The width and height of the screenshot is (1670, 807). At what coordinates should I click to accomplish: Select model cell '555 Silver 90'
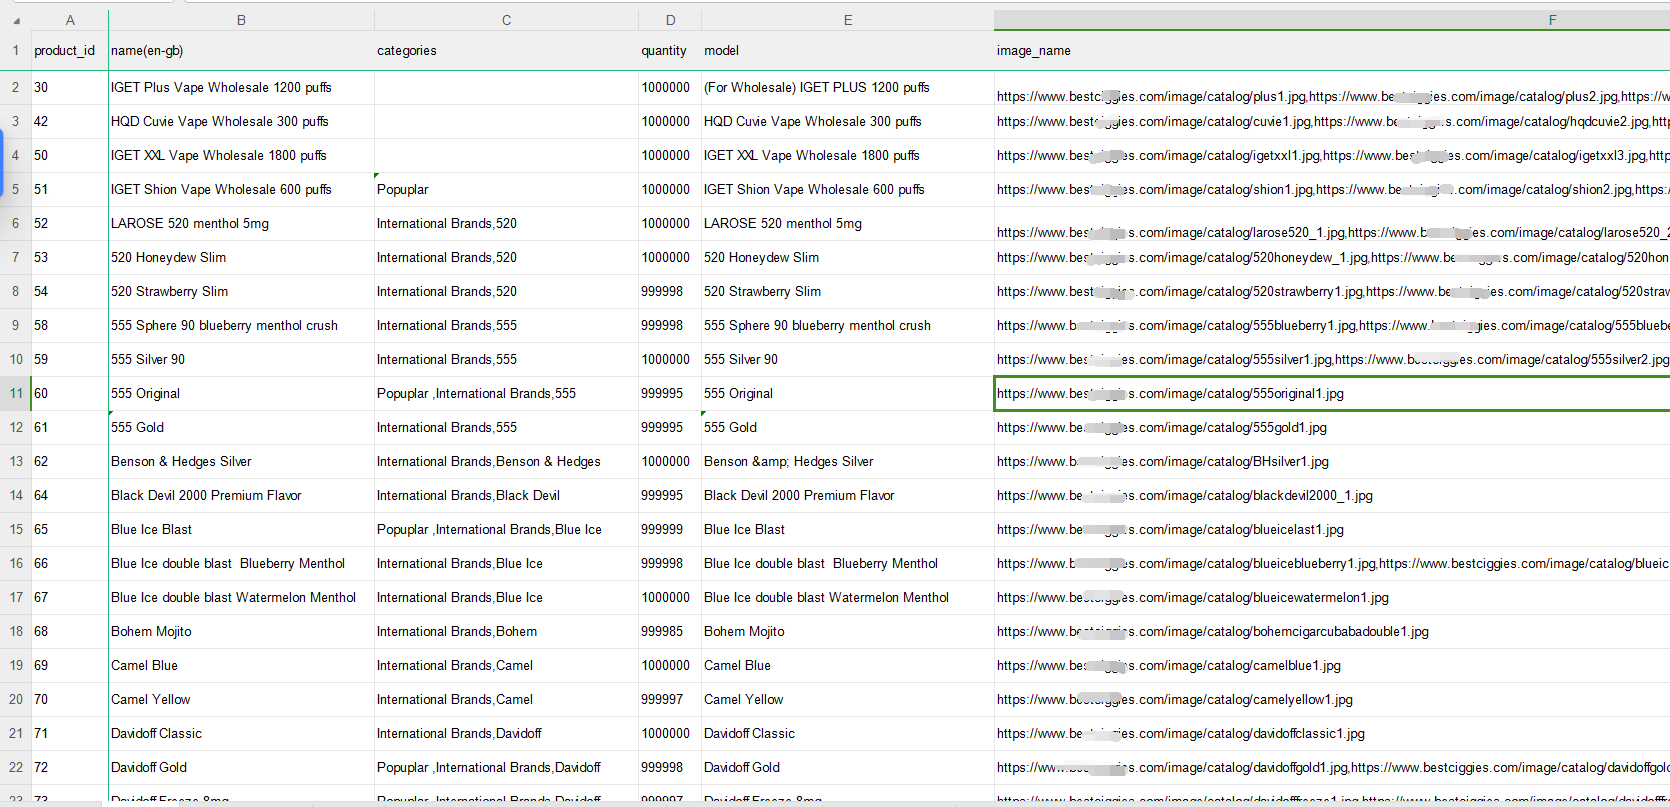848,359
